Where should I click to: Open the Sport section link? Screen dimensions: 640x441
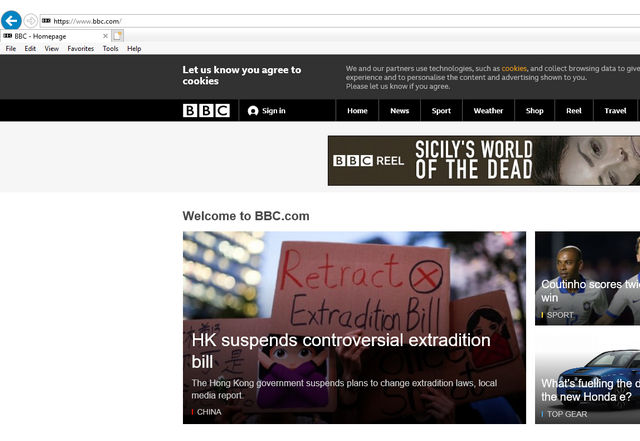[x=441, y=111]
